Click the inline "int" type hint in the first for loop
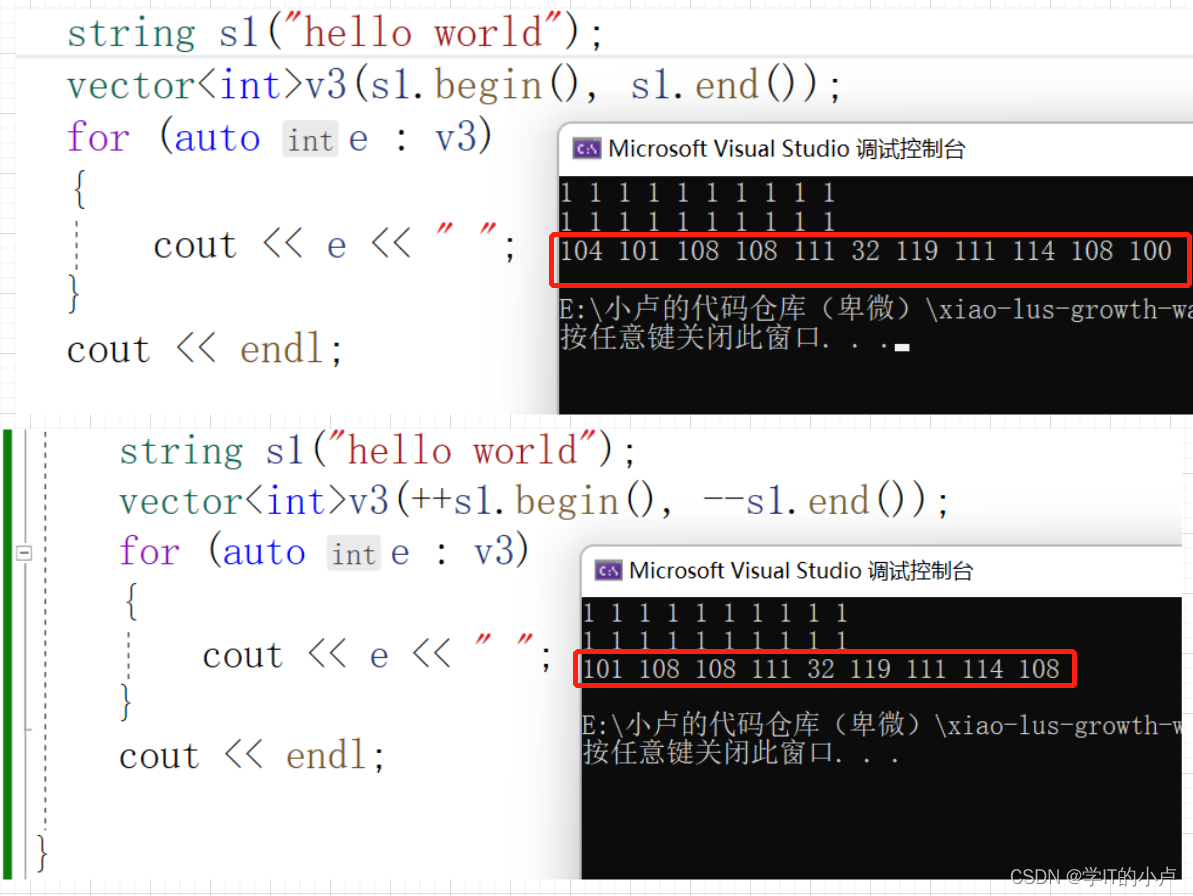The image size is (1193, 896). 310,140
